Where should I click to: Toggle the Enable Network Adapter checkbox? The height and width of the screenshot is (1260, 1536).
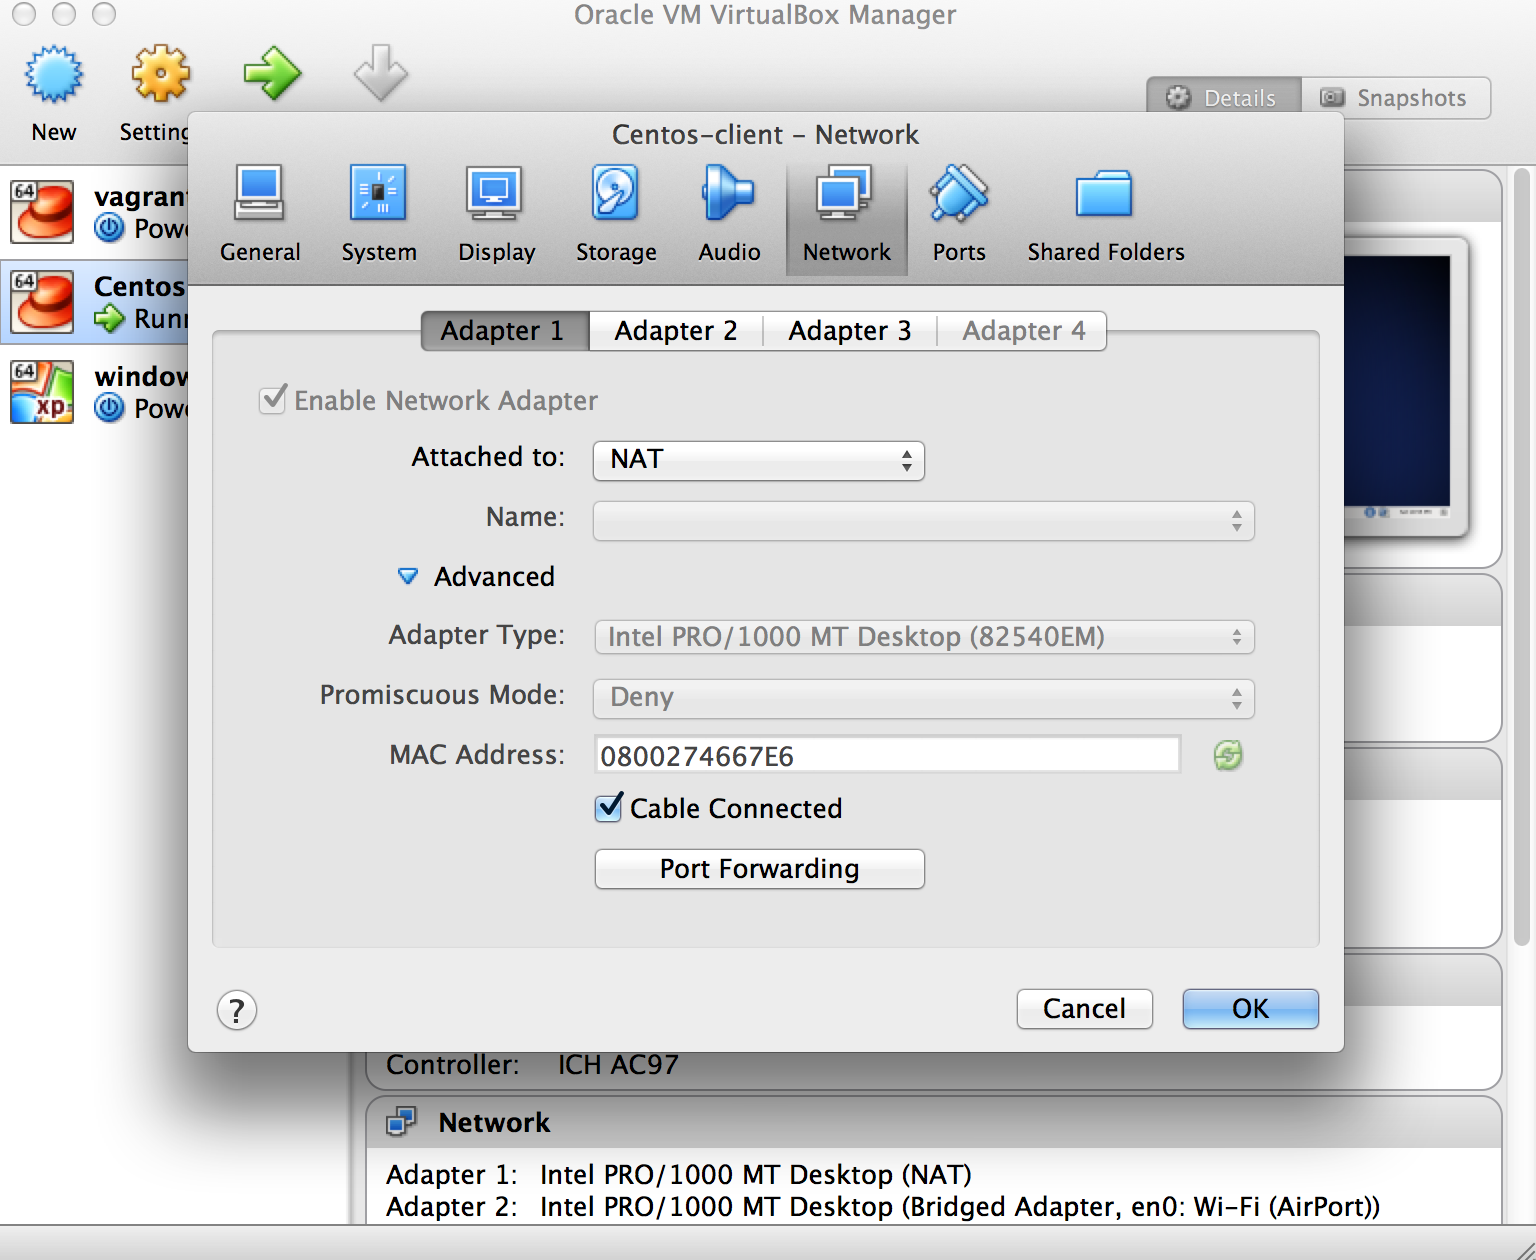(273, 399)
